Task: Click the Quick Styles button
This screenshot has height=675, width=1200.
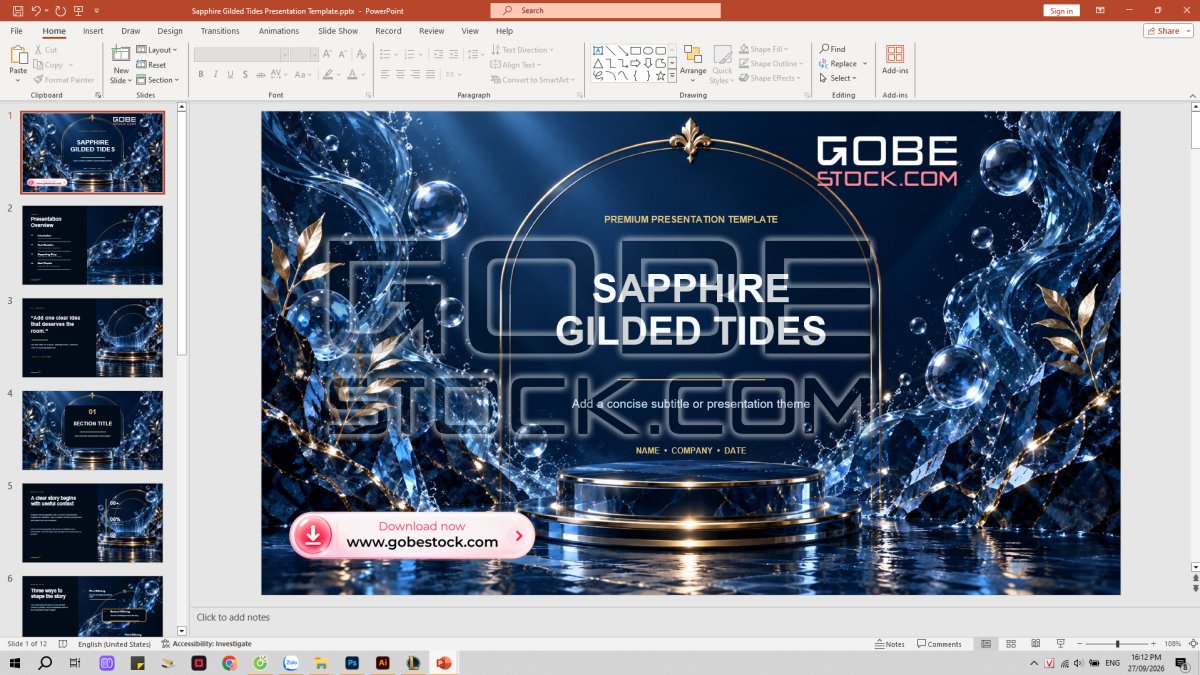Action: (x=722, y=62)
